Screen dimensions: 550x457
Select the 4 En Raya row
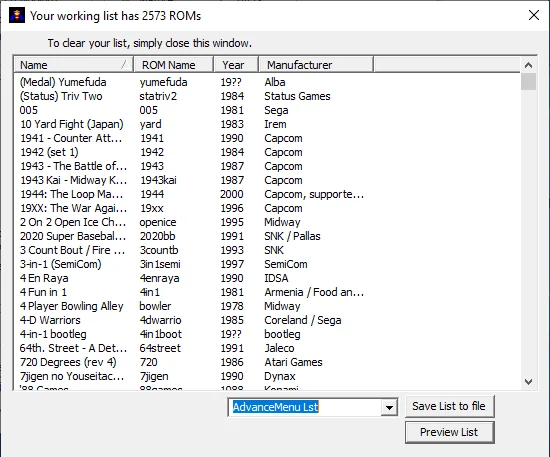(267, 278)
